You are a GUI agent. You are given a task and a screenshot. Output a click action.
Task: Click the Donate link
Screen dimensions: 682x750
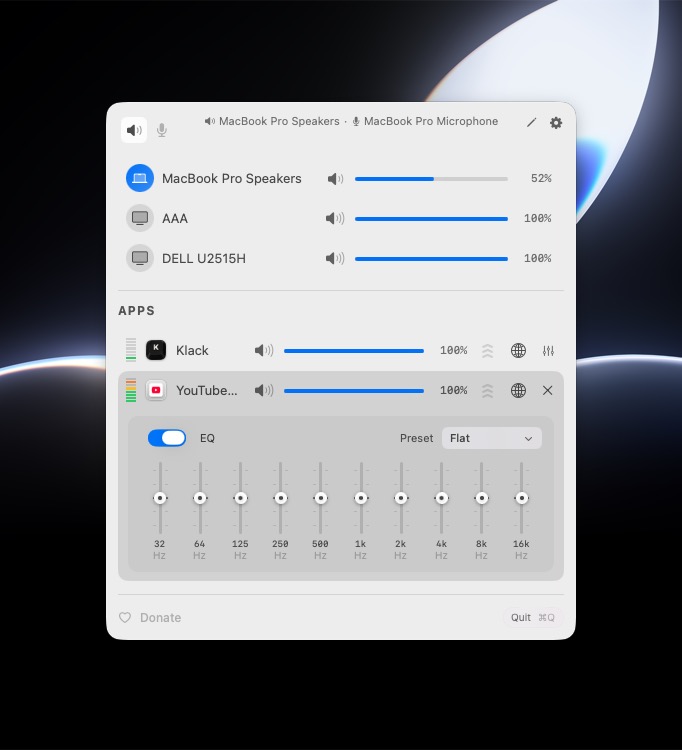[x=150, y=618]
